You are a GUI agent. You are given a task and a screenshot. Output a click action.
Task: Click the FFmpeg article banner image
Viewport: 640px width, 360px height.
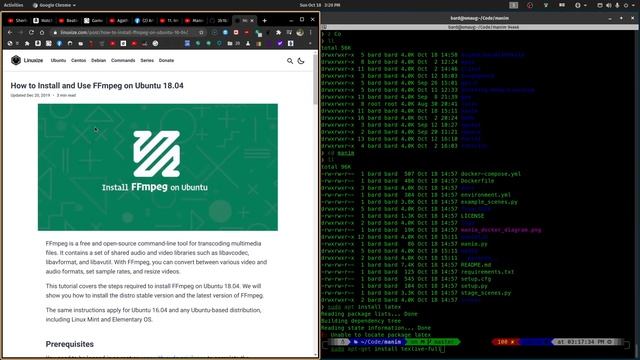tap(158, 167)
